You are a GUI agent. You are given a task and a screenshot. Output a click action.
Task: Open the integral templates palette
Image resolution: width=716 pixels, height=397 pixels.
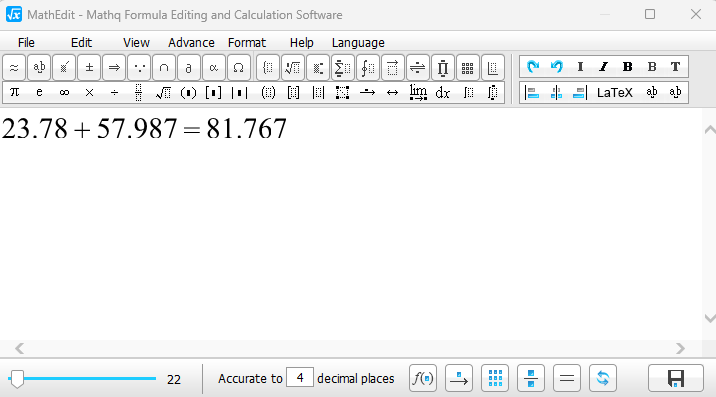click(x=368, y=68)
